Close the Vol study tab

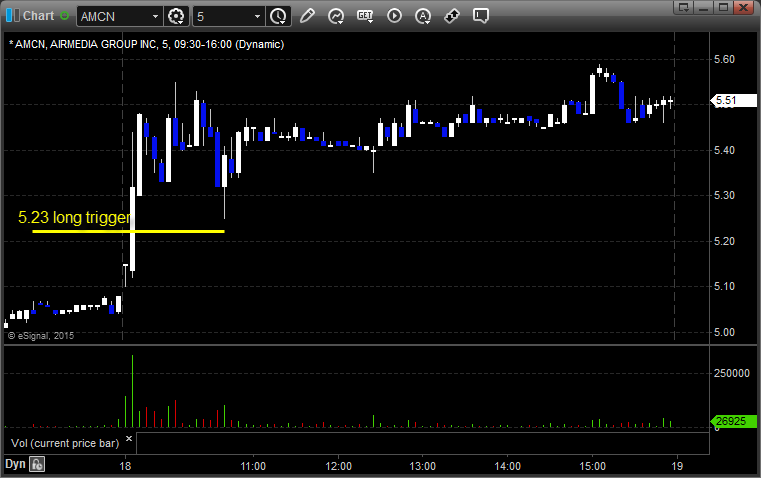[129, 439]
